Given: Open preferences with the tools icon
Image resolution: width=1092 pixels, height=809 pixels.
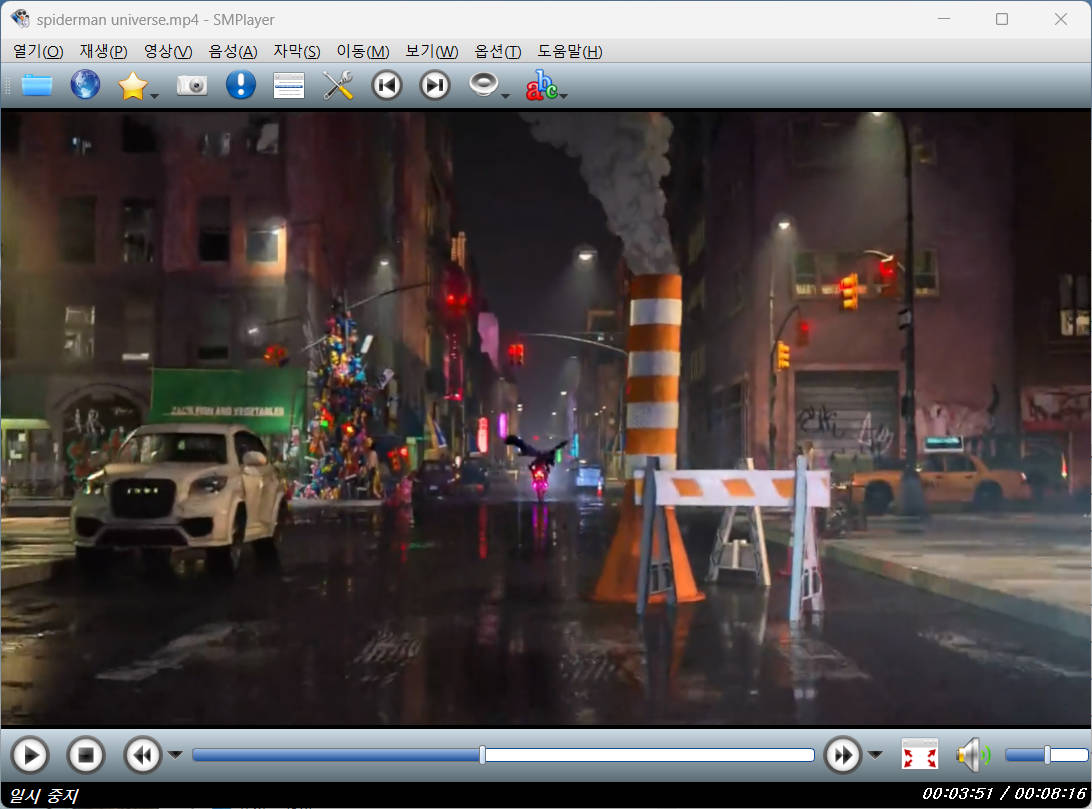Looking at the screenshot, I should pos(338,86).
